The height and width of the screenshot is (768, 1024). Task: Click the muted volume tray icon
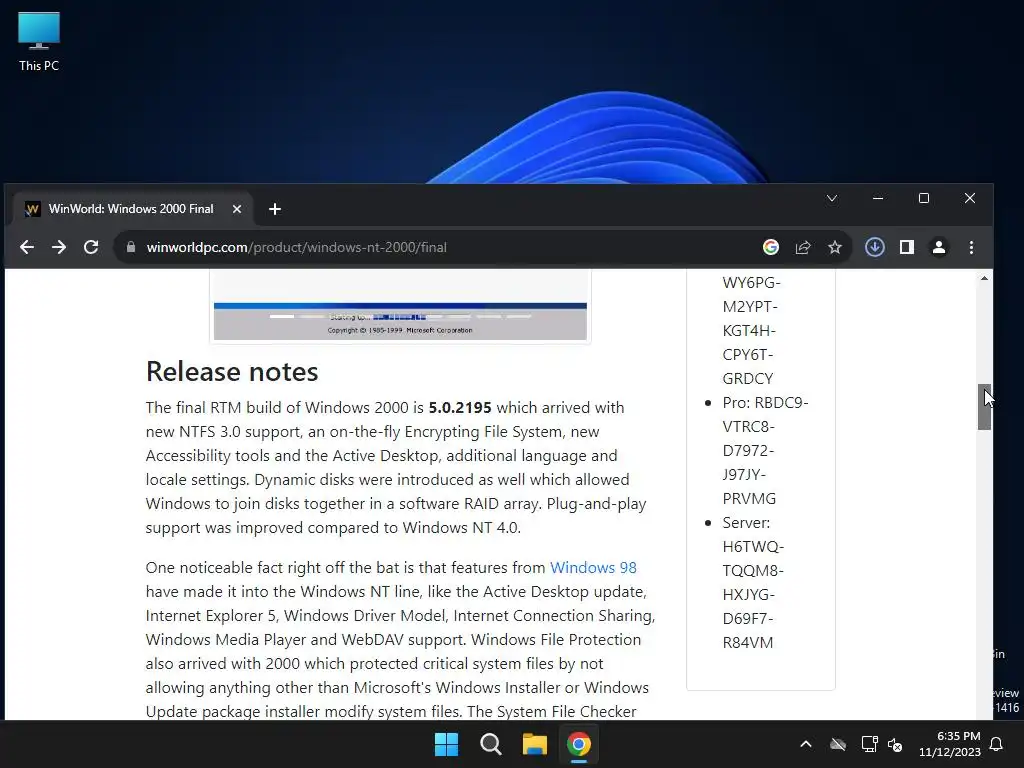pyautogui.click(x=895, y=744)
